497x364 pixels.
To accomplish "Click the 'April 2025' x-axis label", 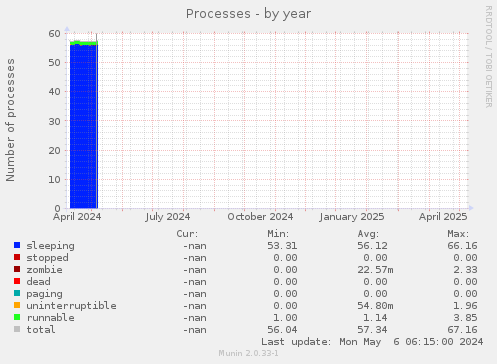I will pyautogui.click(x=443, y=217).
